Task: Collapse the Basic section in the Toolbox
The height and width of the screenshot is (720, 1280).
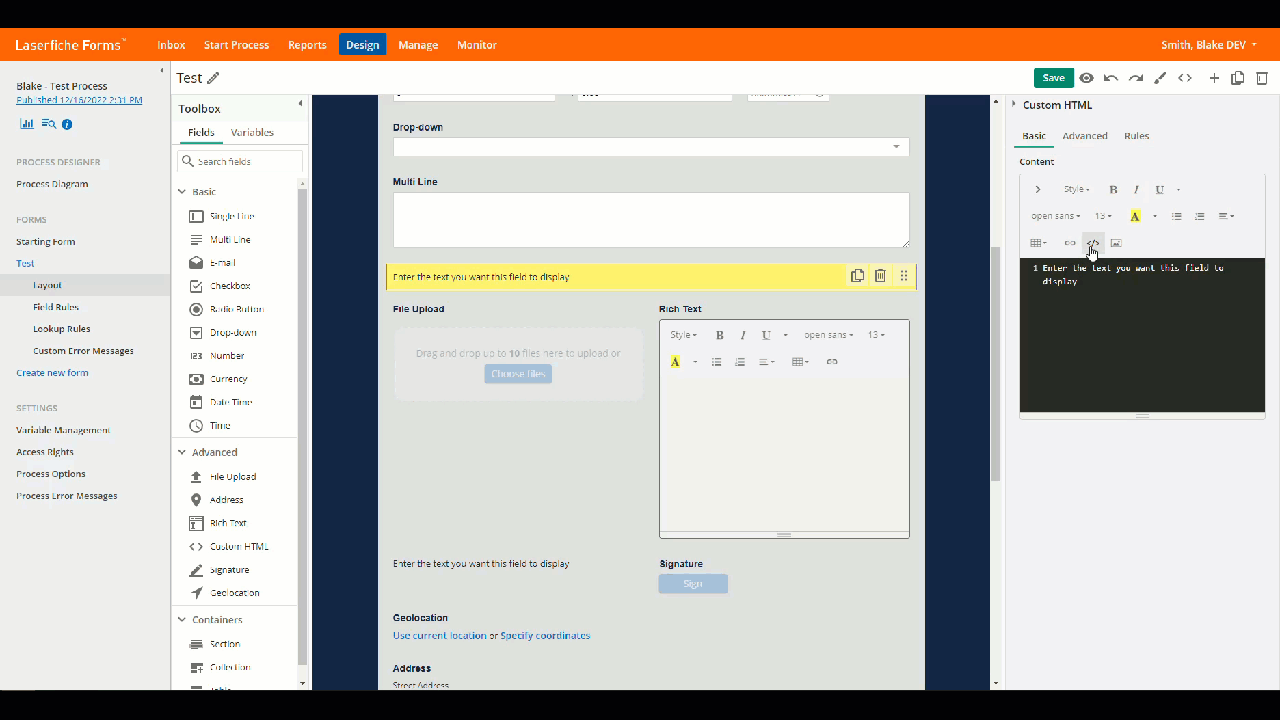Action: pos(182,191)
